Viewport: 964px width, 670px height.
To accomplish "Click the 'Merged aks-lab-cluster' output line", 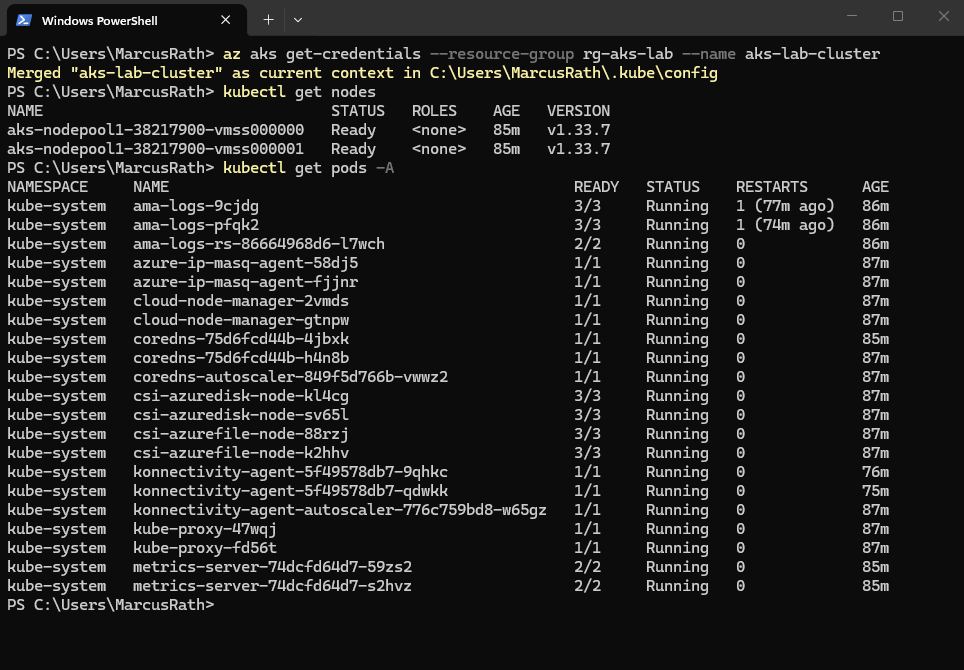I will coord(361,73).
